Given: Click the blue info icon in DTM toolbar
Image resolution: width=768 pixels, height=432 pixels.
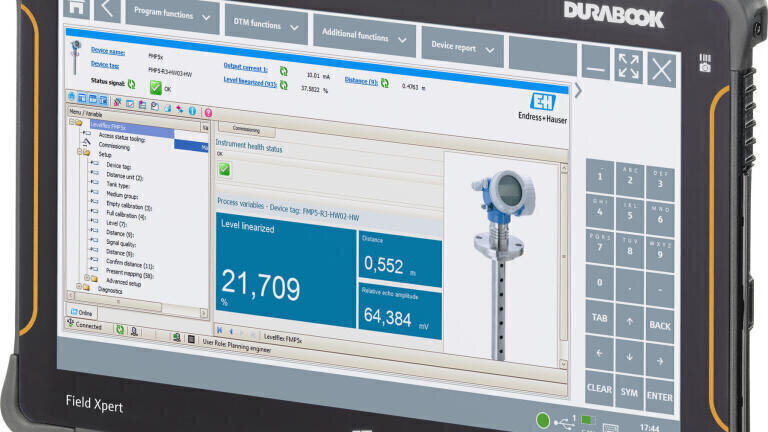Looking at the screenshot, I should (192, 111).
